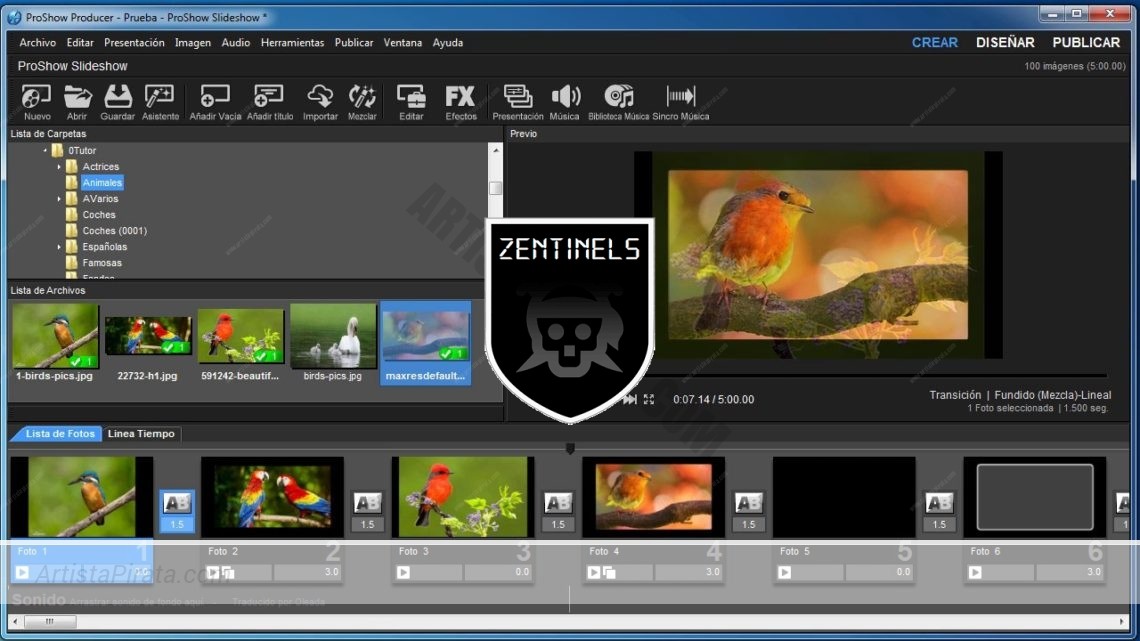This screenshot has height=641, width=1140.
Task: Collapse the 0Tutor folder tree node
Action: 45,150
